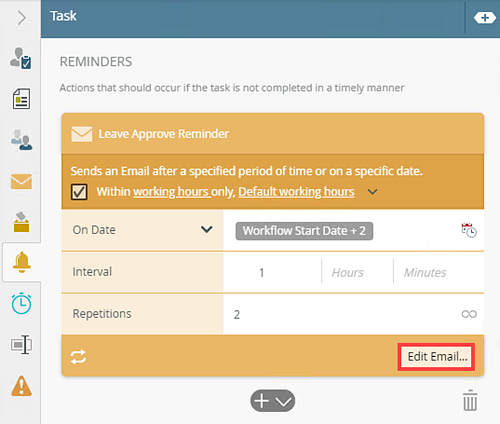500x424 pixels.
Task: Delete the reminder with trash icon
Action: point(470,400)
